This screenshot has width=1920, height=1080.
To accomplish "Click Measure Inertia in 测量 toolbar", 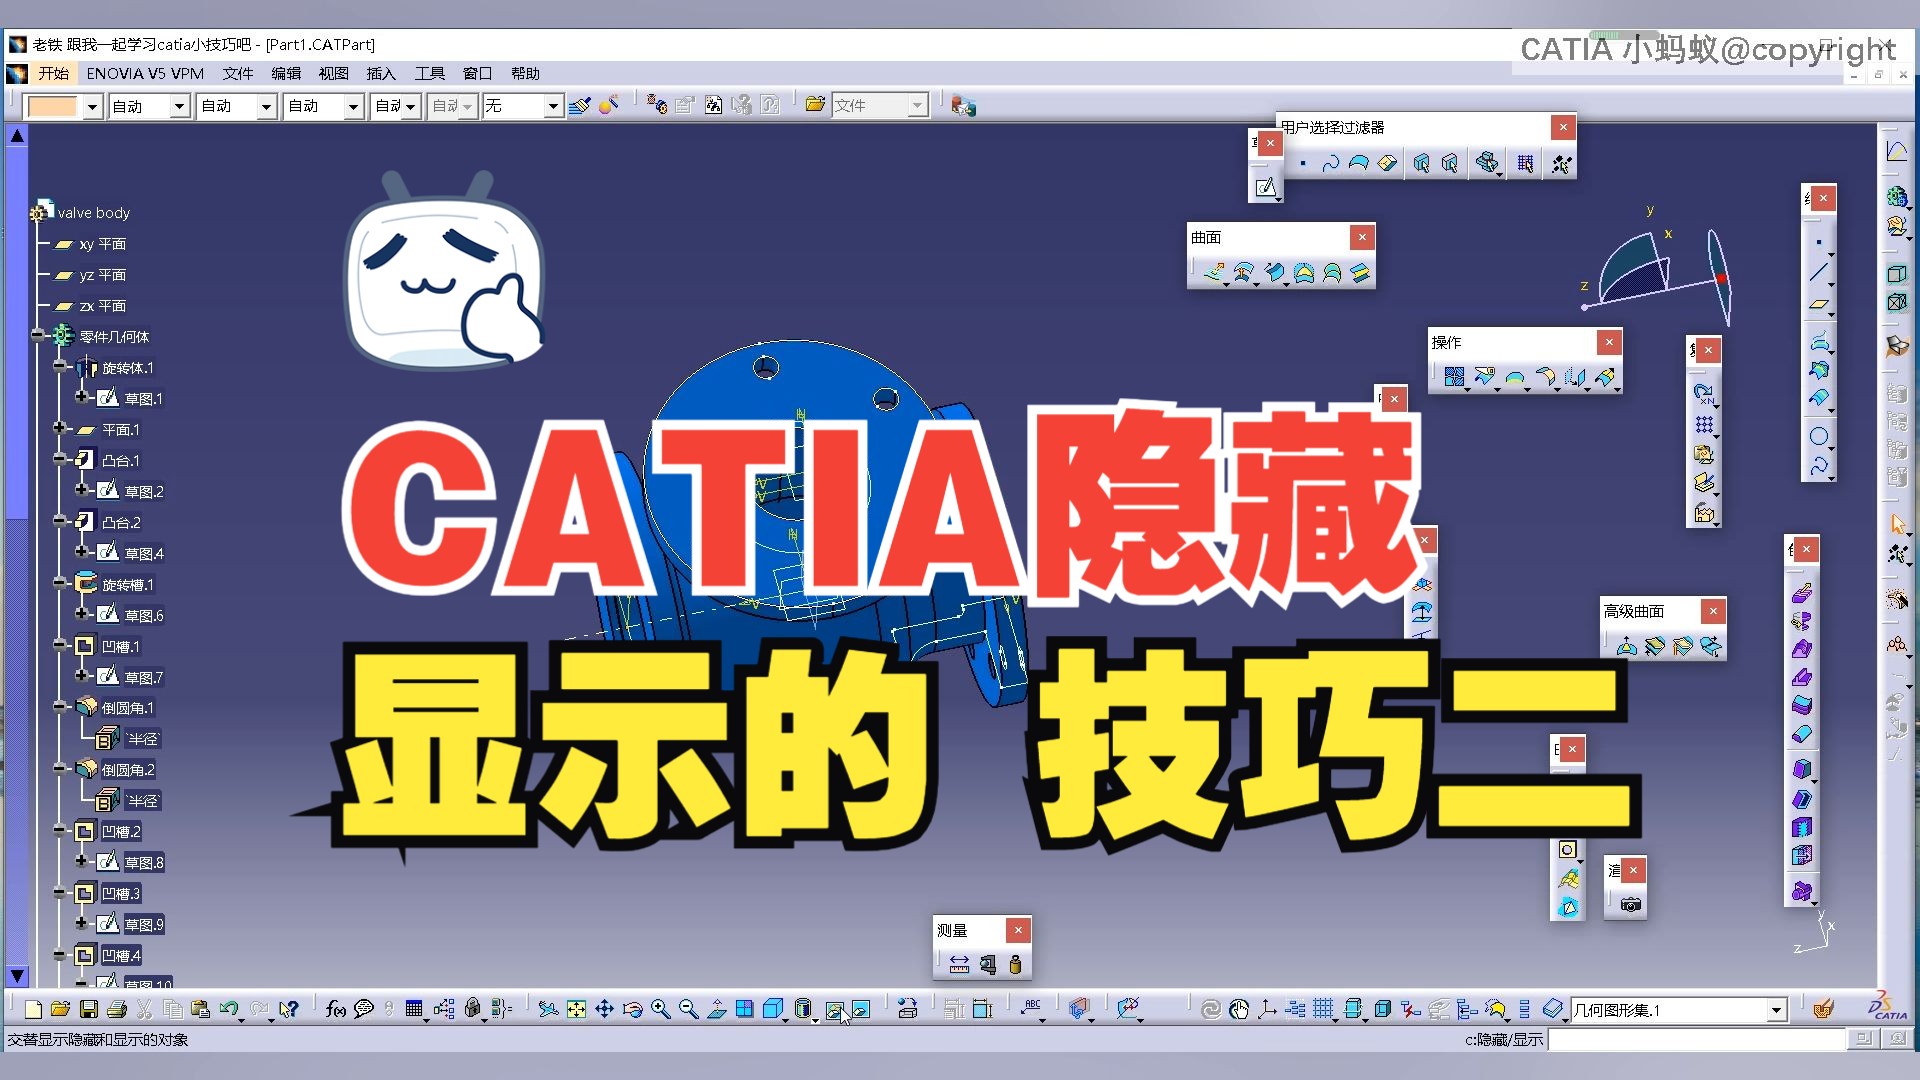I will 1016,964.
